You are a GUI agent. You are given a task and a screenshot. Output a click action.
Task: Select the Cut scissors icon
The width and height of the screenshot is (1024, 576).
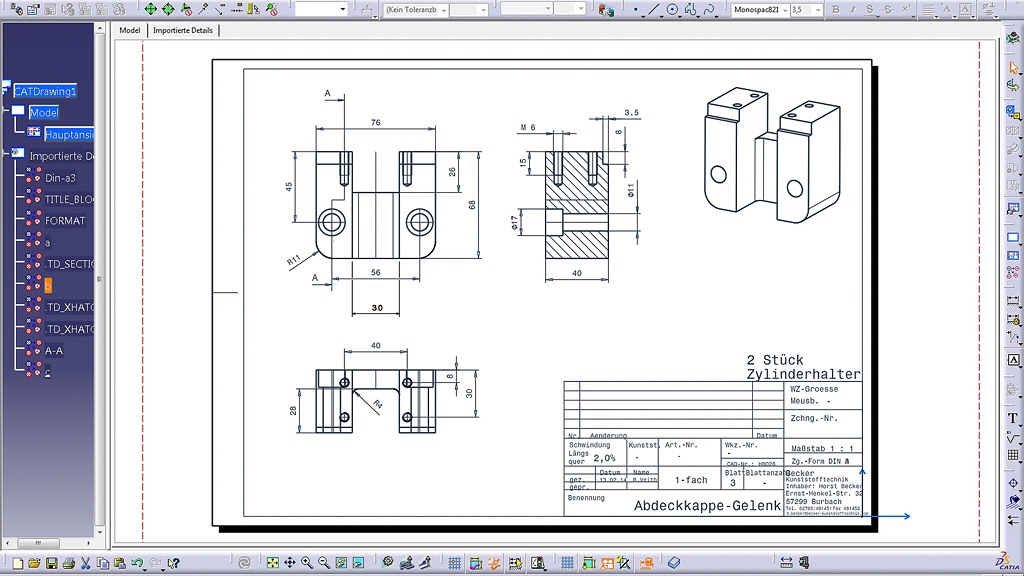[85, 563]
